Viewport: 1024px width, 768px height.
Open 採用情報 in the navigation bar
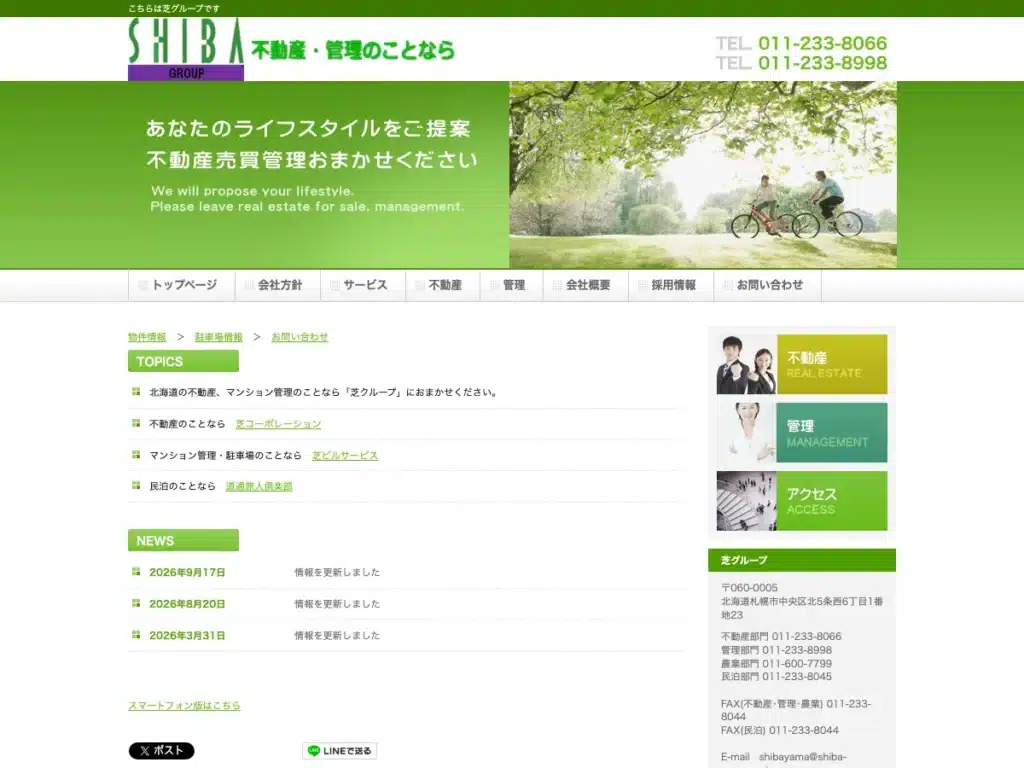671,285
